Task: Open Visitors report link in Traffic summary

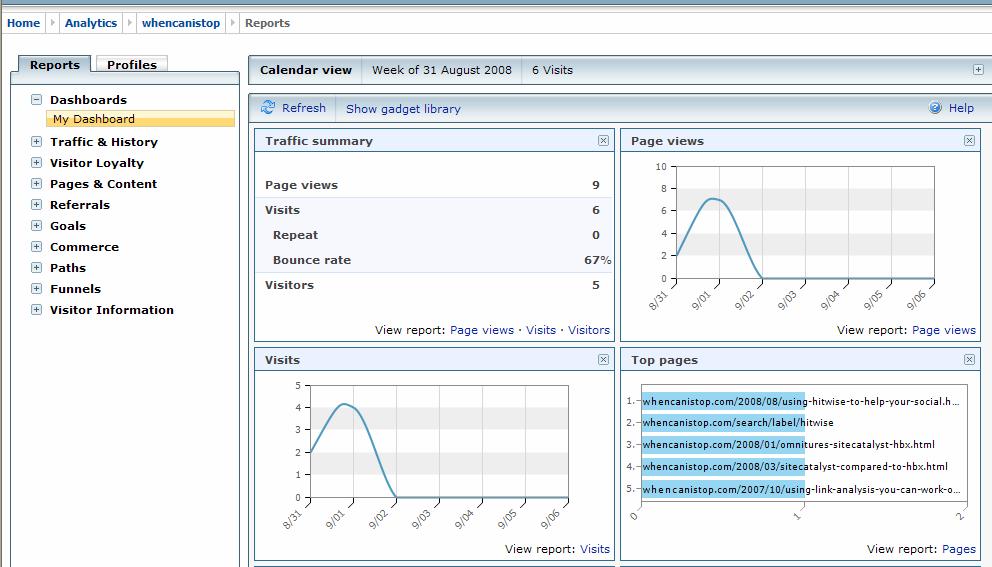Action: [x=588, y=330]
